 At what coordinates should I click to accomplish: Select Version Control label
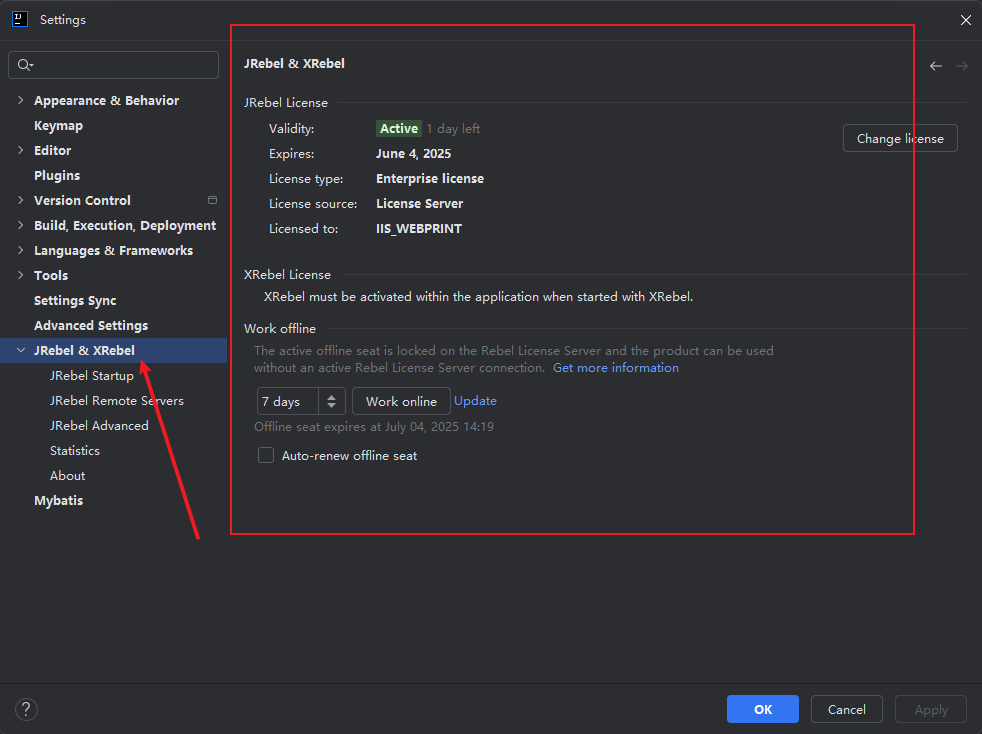pos(82,200)
